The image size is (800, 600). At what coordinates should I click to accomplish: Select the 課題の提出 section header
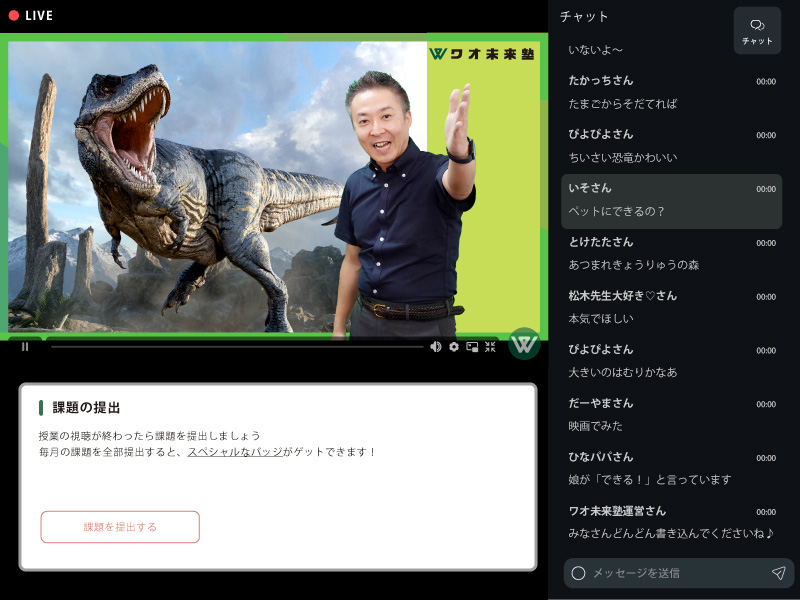pos(74,408)
